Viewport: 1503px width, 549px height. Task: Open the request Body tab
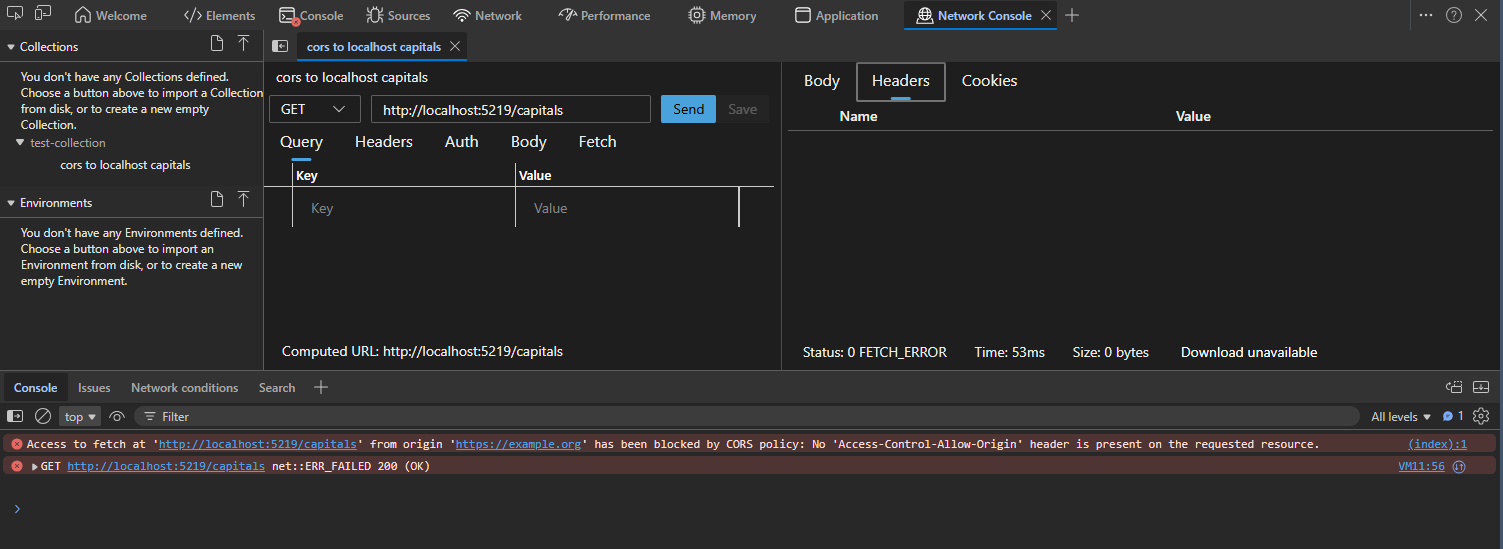click(x=528, y=142)
